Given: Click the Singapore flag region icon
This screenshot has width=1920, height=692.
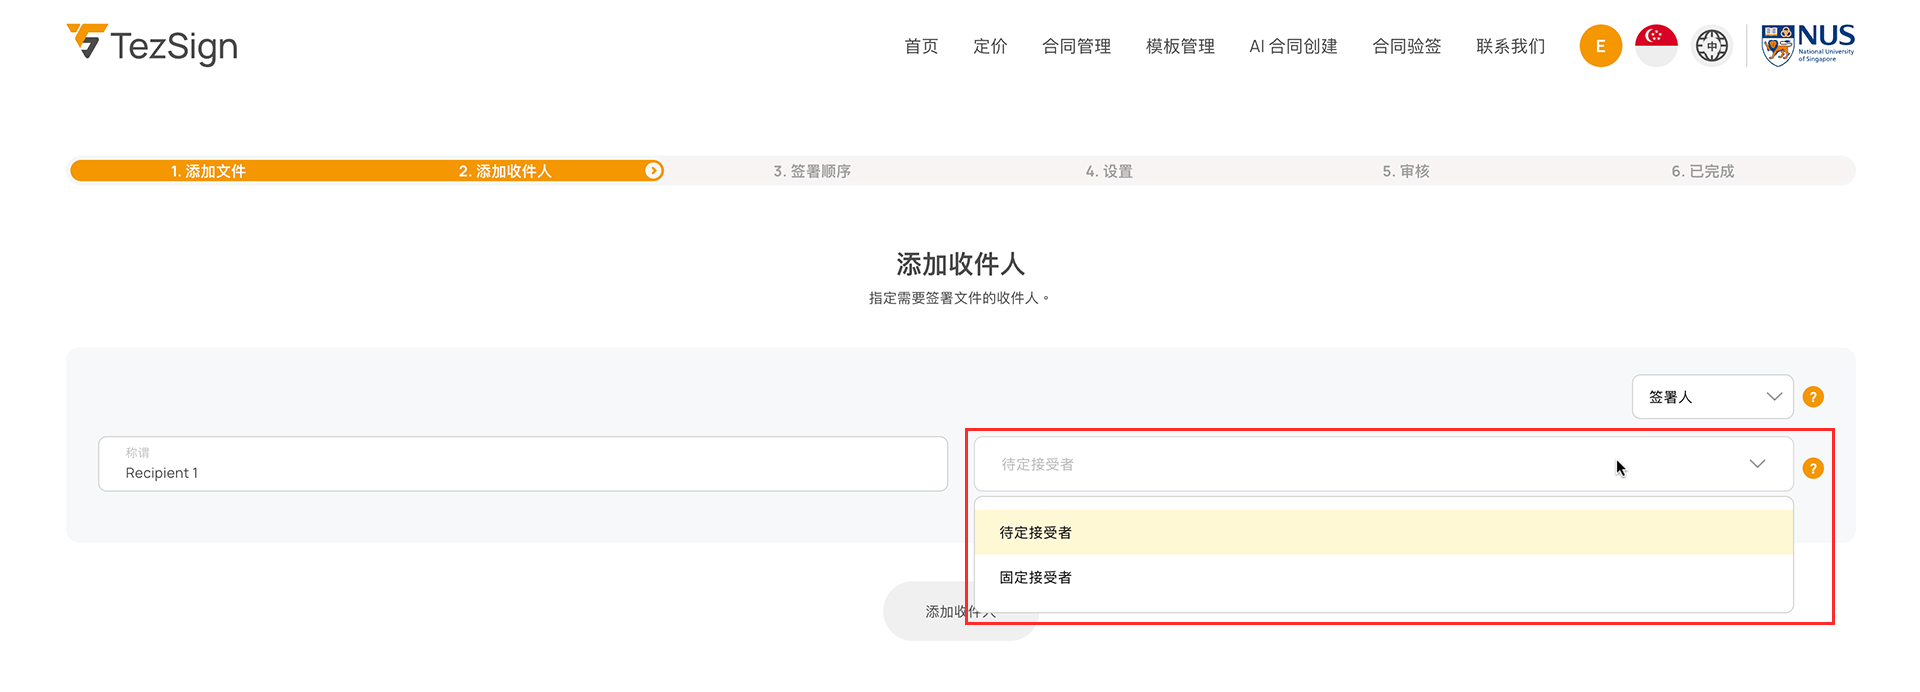Looking at the screenshot, I should [x=1656, y=46].
